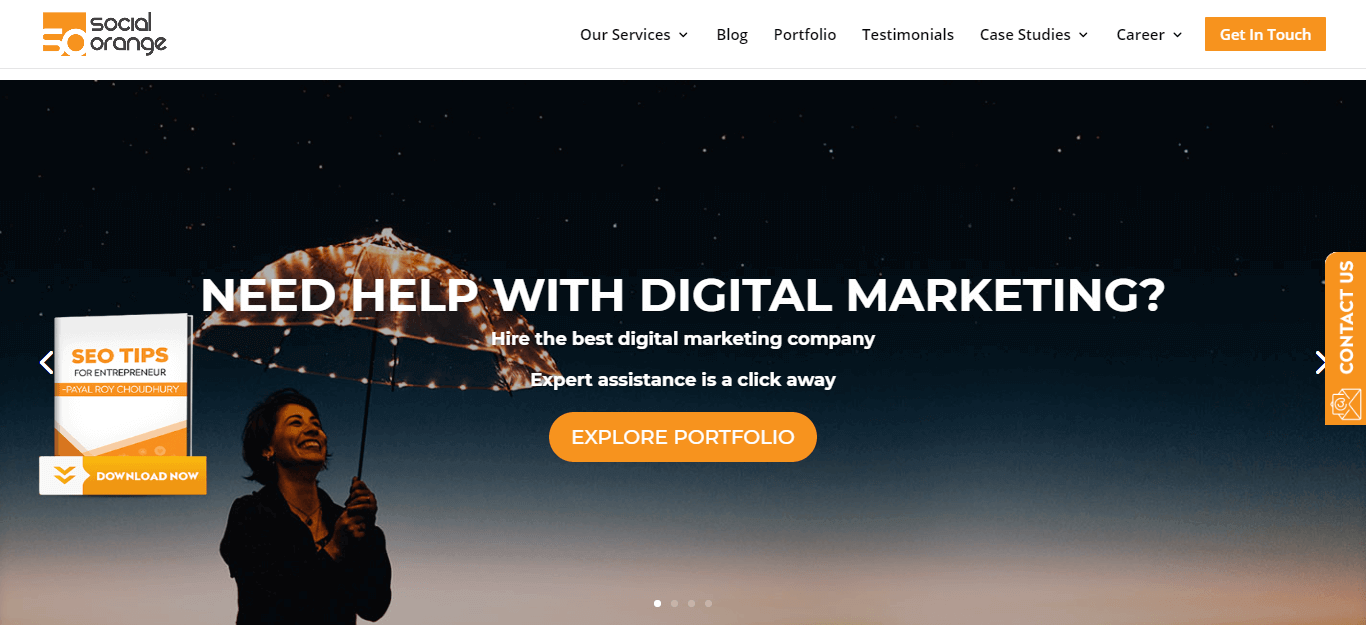Expand the Our Services dropdown arrow
Screen dimensions: 1366x625
[x=683, y=35]
